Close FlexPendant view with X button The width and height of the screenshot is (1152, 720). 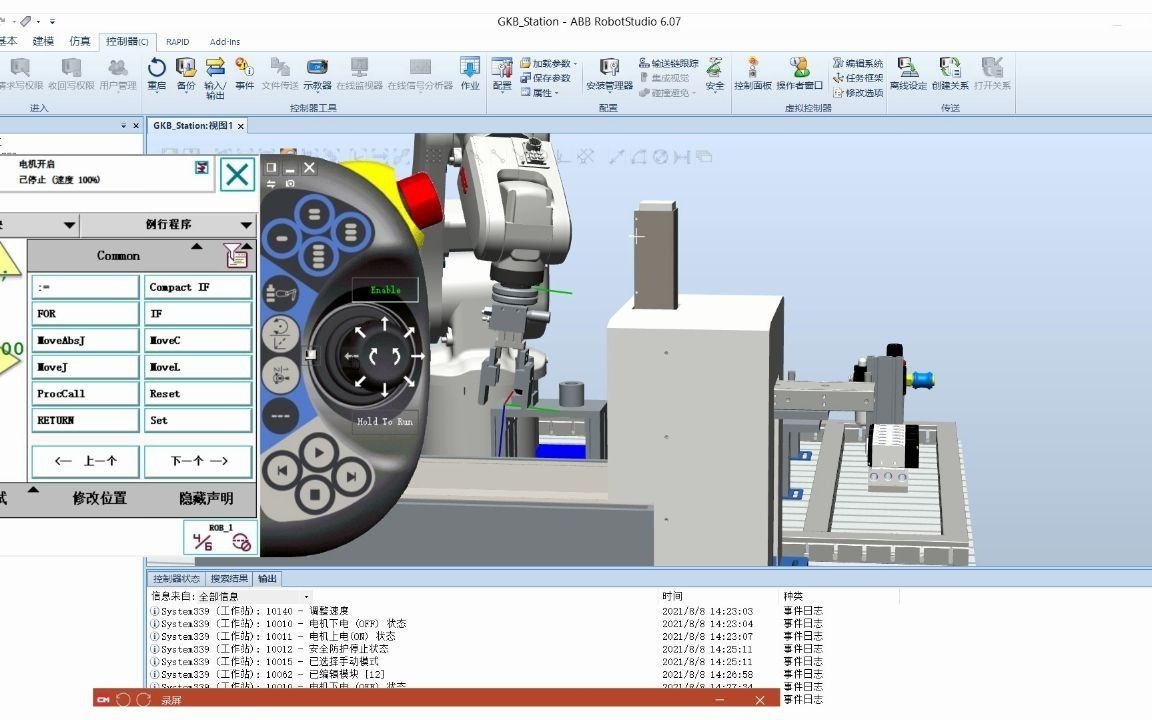(x=309, y=168)
